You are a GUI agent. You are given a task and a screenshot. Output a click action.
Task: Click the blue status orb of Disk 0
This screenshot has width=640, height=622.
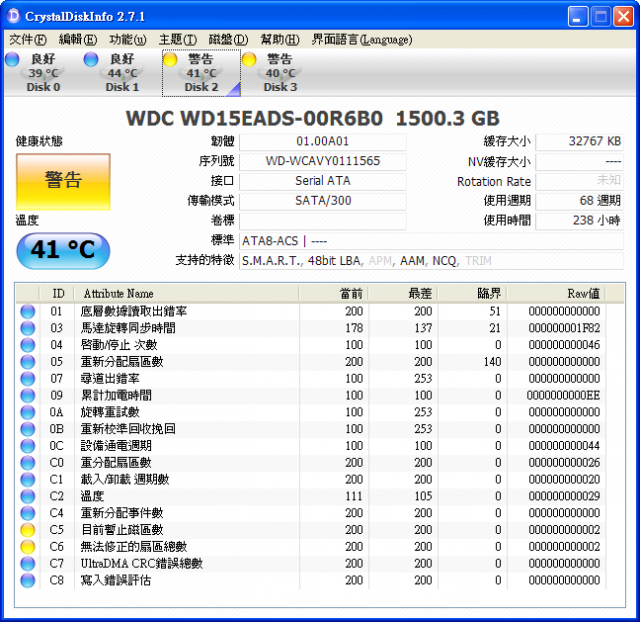pyautogui.click(x=12, y=59)
